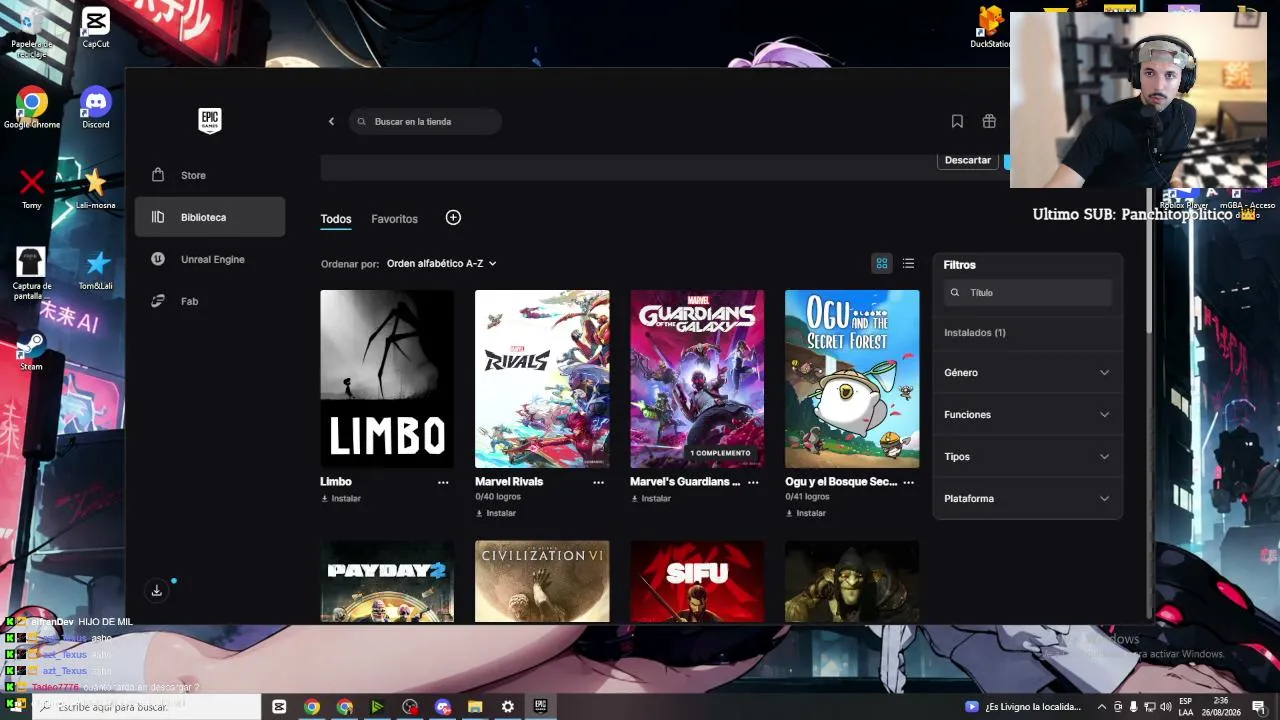Screen dimensions: 1280x720
Task: Click the Epic Games logo in the sidebar
Action: pyautogui.click(x=209, y=121)
